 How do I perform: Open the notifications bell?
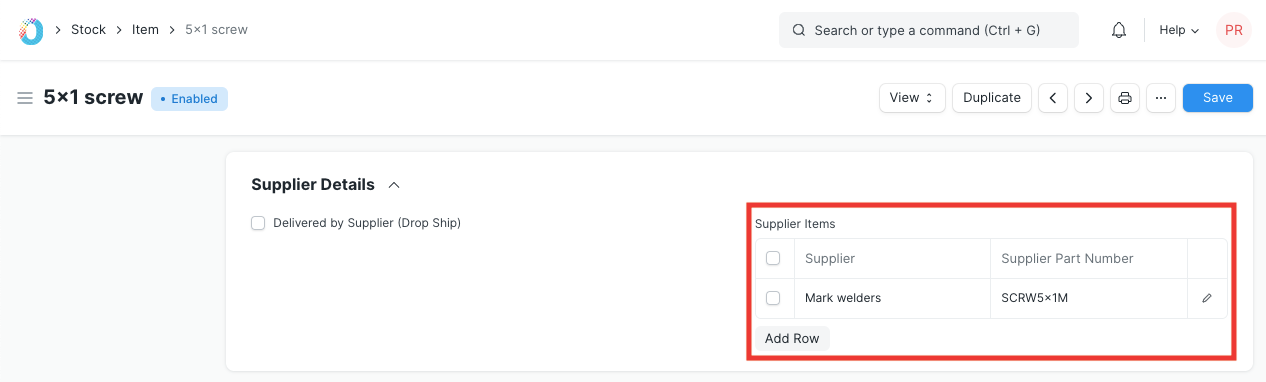[1119, 30]
